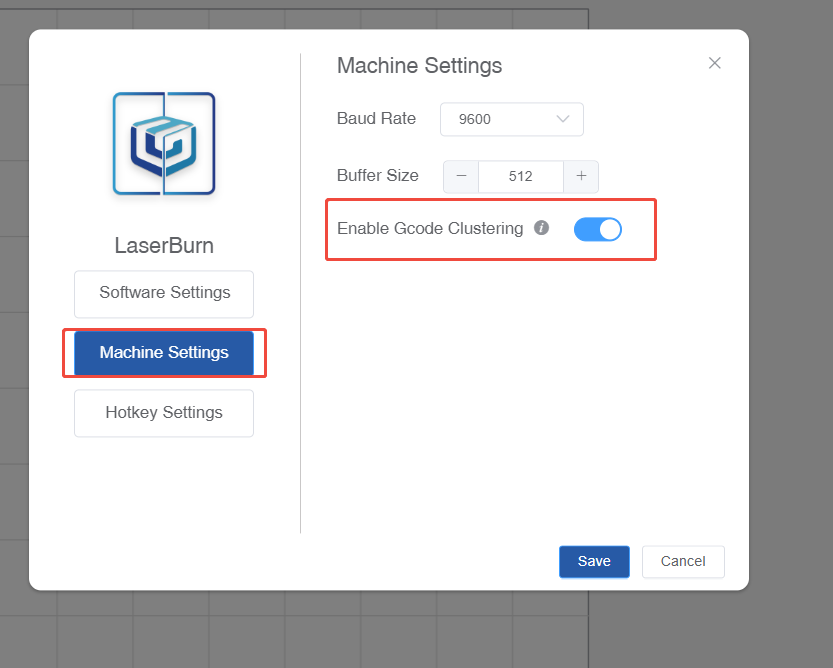The image size is (833, 668).
Task: Click the combo box showing 9600
Action: pos(511,119)
